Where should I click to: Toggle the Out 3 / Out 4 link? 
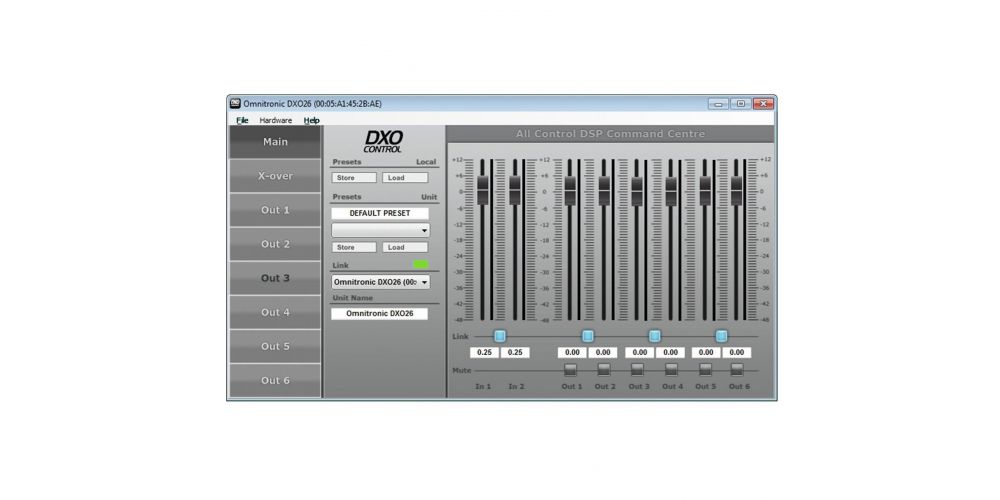(x=654, y=336)
